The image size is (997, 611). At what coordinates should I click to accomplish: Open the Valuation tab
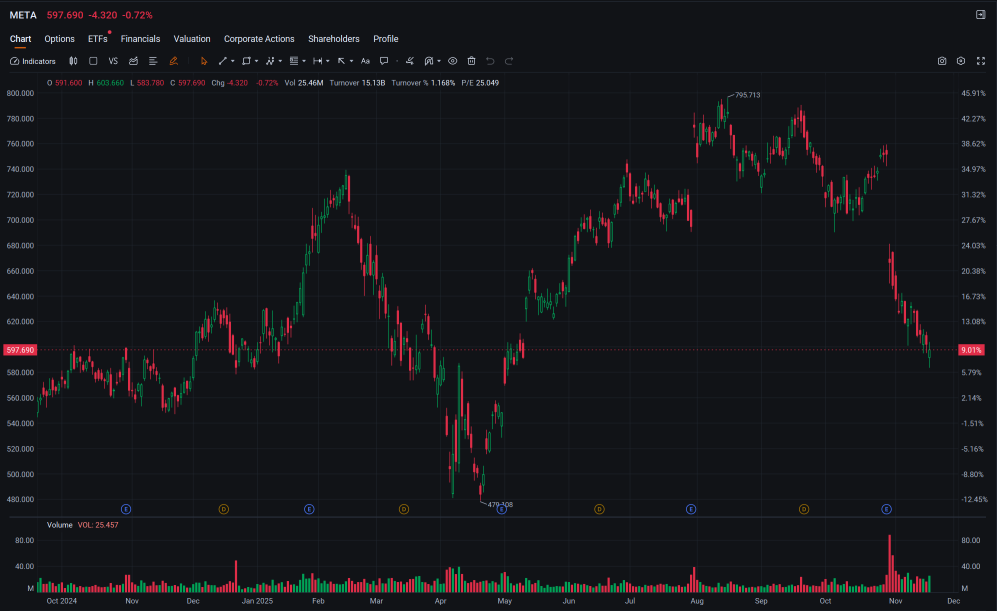192,39
